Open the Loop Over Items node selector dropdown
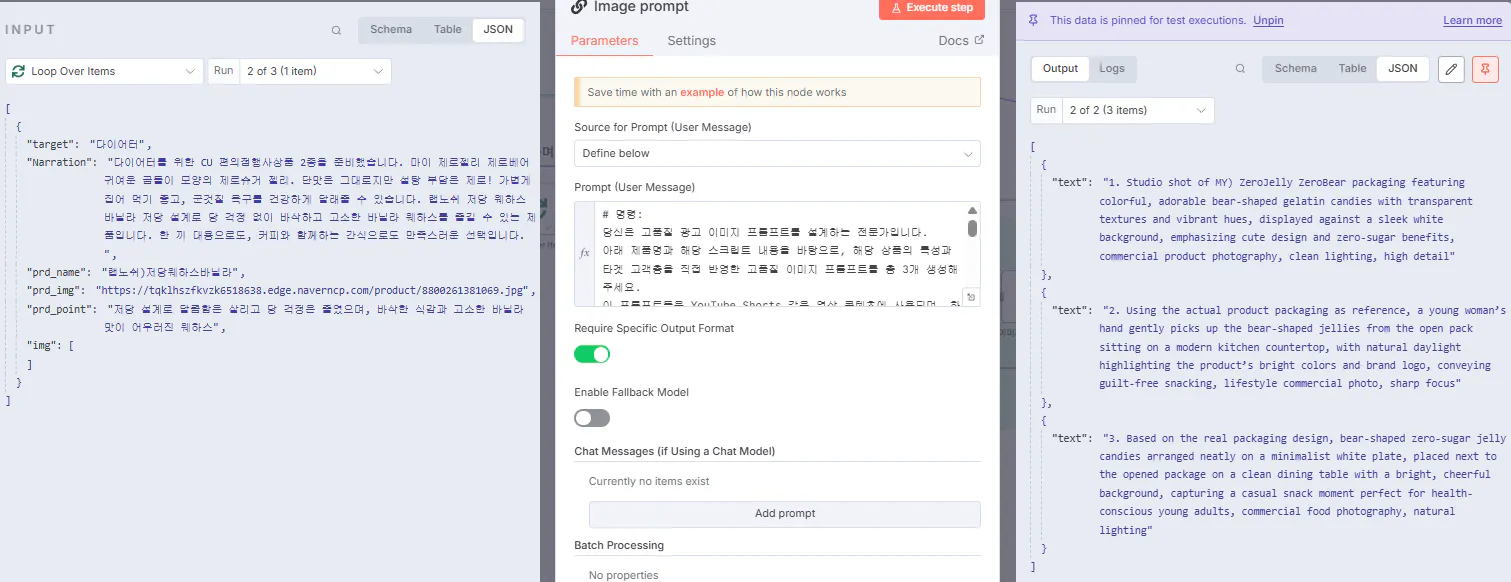Image resolution: width=1511 pixels, height=582 pixels. click(x=190, y=71)
